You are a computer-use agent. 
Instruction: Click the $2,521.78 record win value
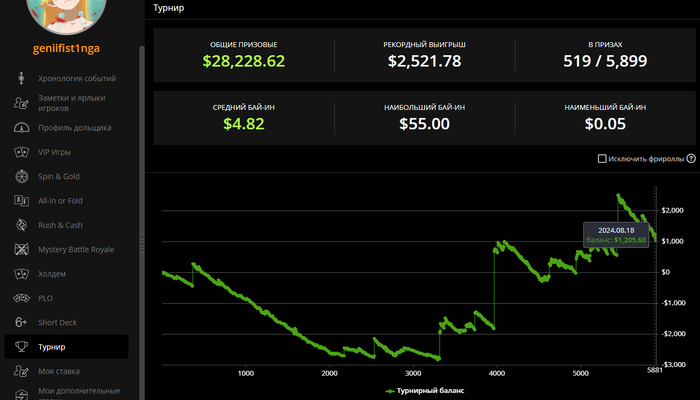coord(424,61)
